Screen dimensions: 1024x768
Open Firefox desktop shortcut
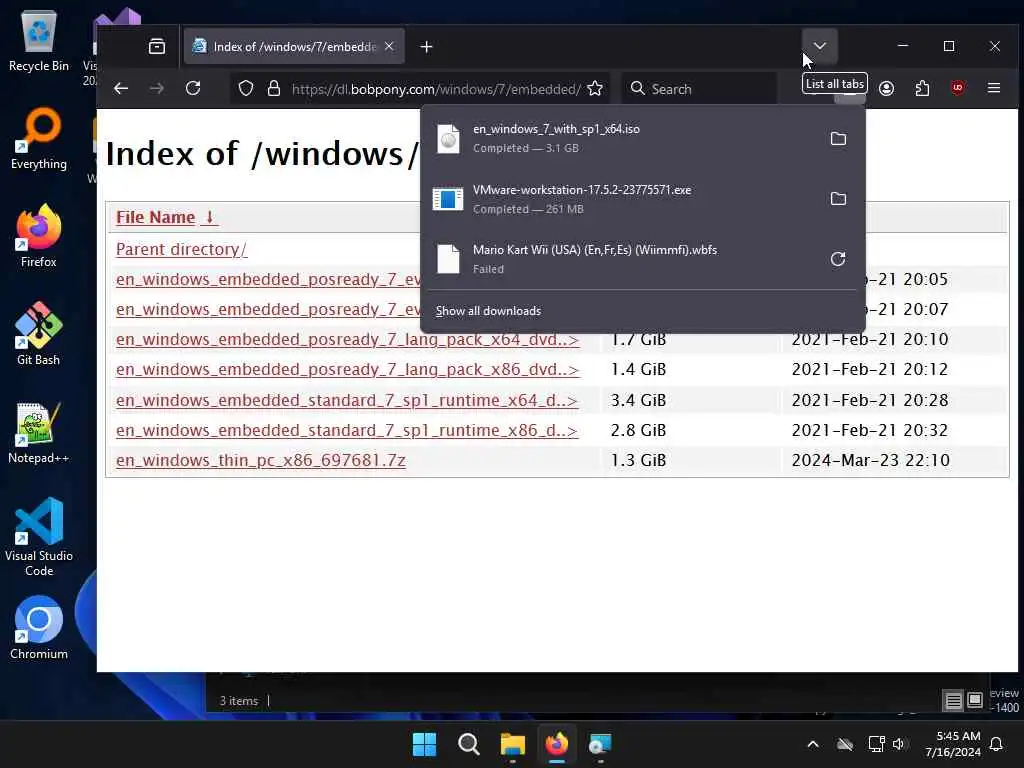(39, 236)
